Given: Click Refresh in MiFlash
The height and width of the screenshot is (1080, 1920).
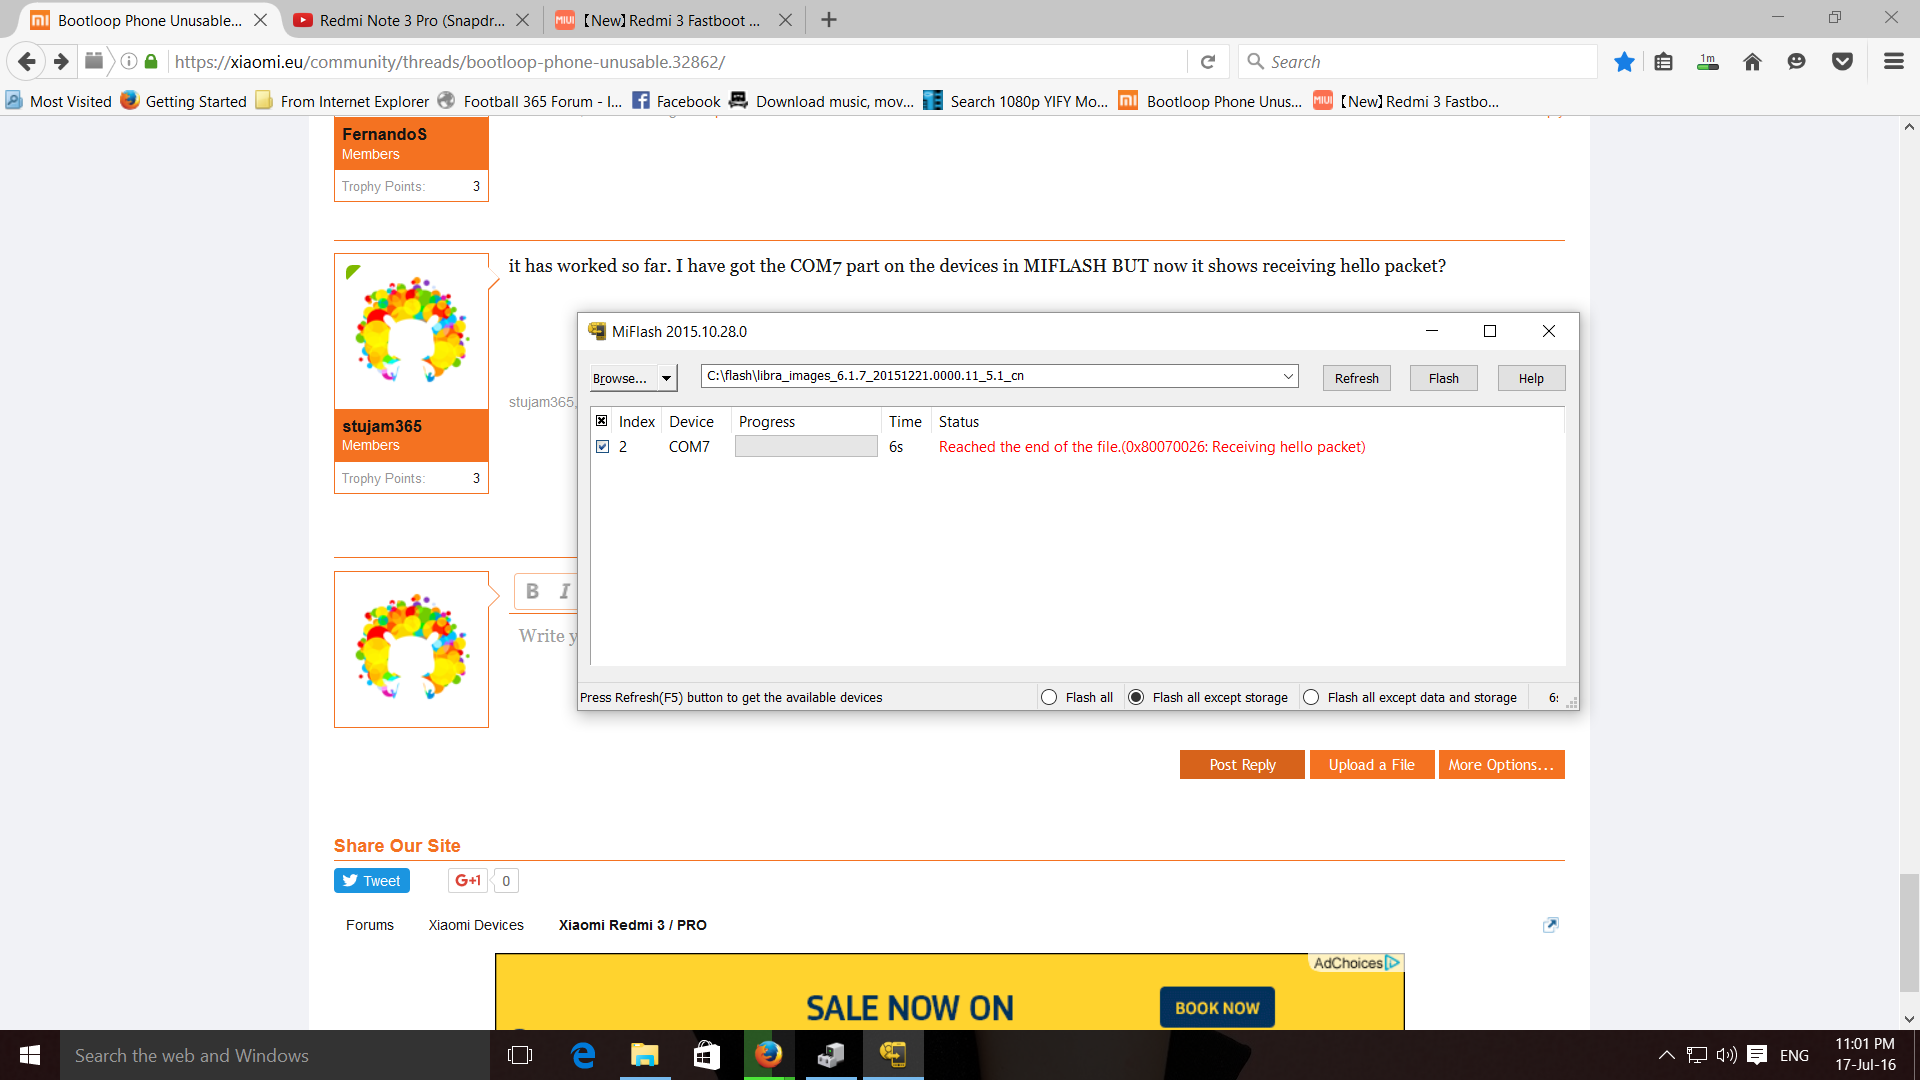Looking at the screenshot, I should (1356, 378).
